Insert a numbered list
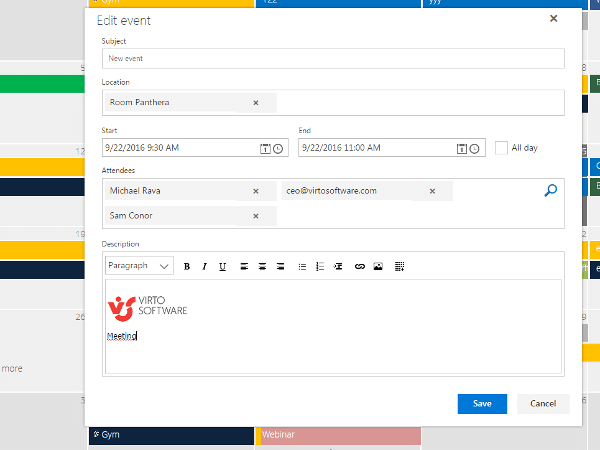The width and height of the screenshot is (600, 450). [x=320, y=266]
